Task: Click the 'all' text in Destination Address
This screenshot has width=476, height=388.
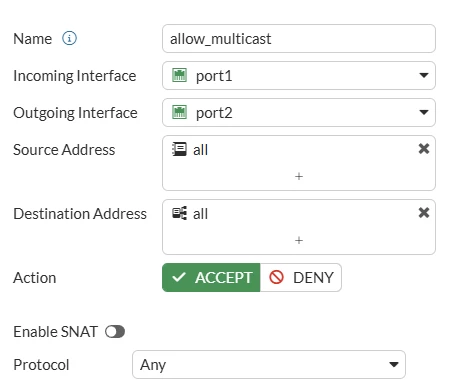Action: 200,214
